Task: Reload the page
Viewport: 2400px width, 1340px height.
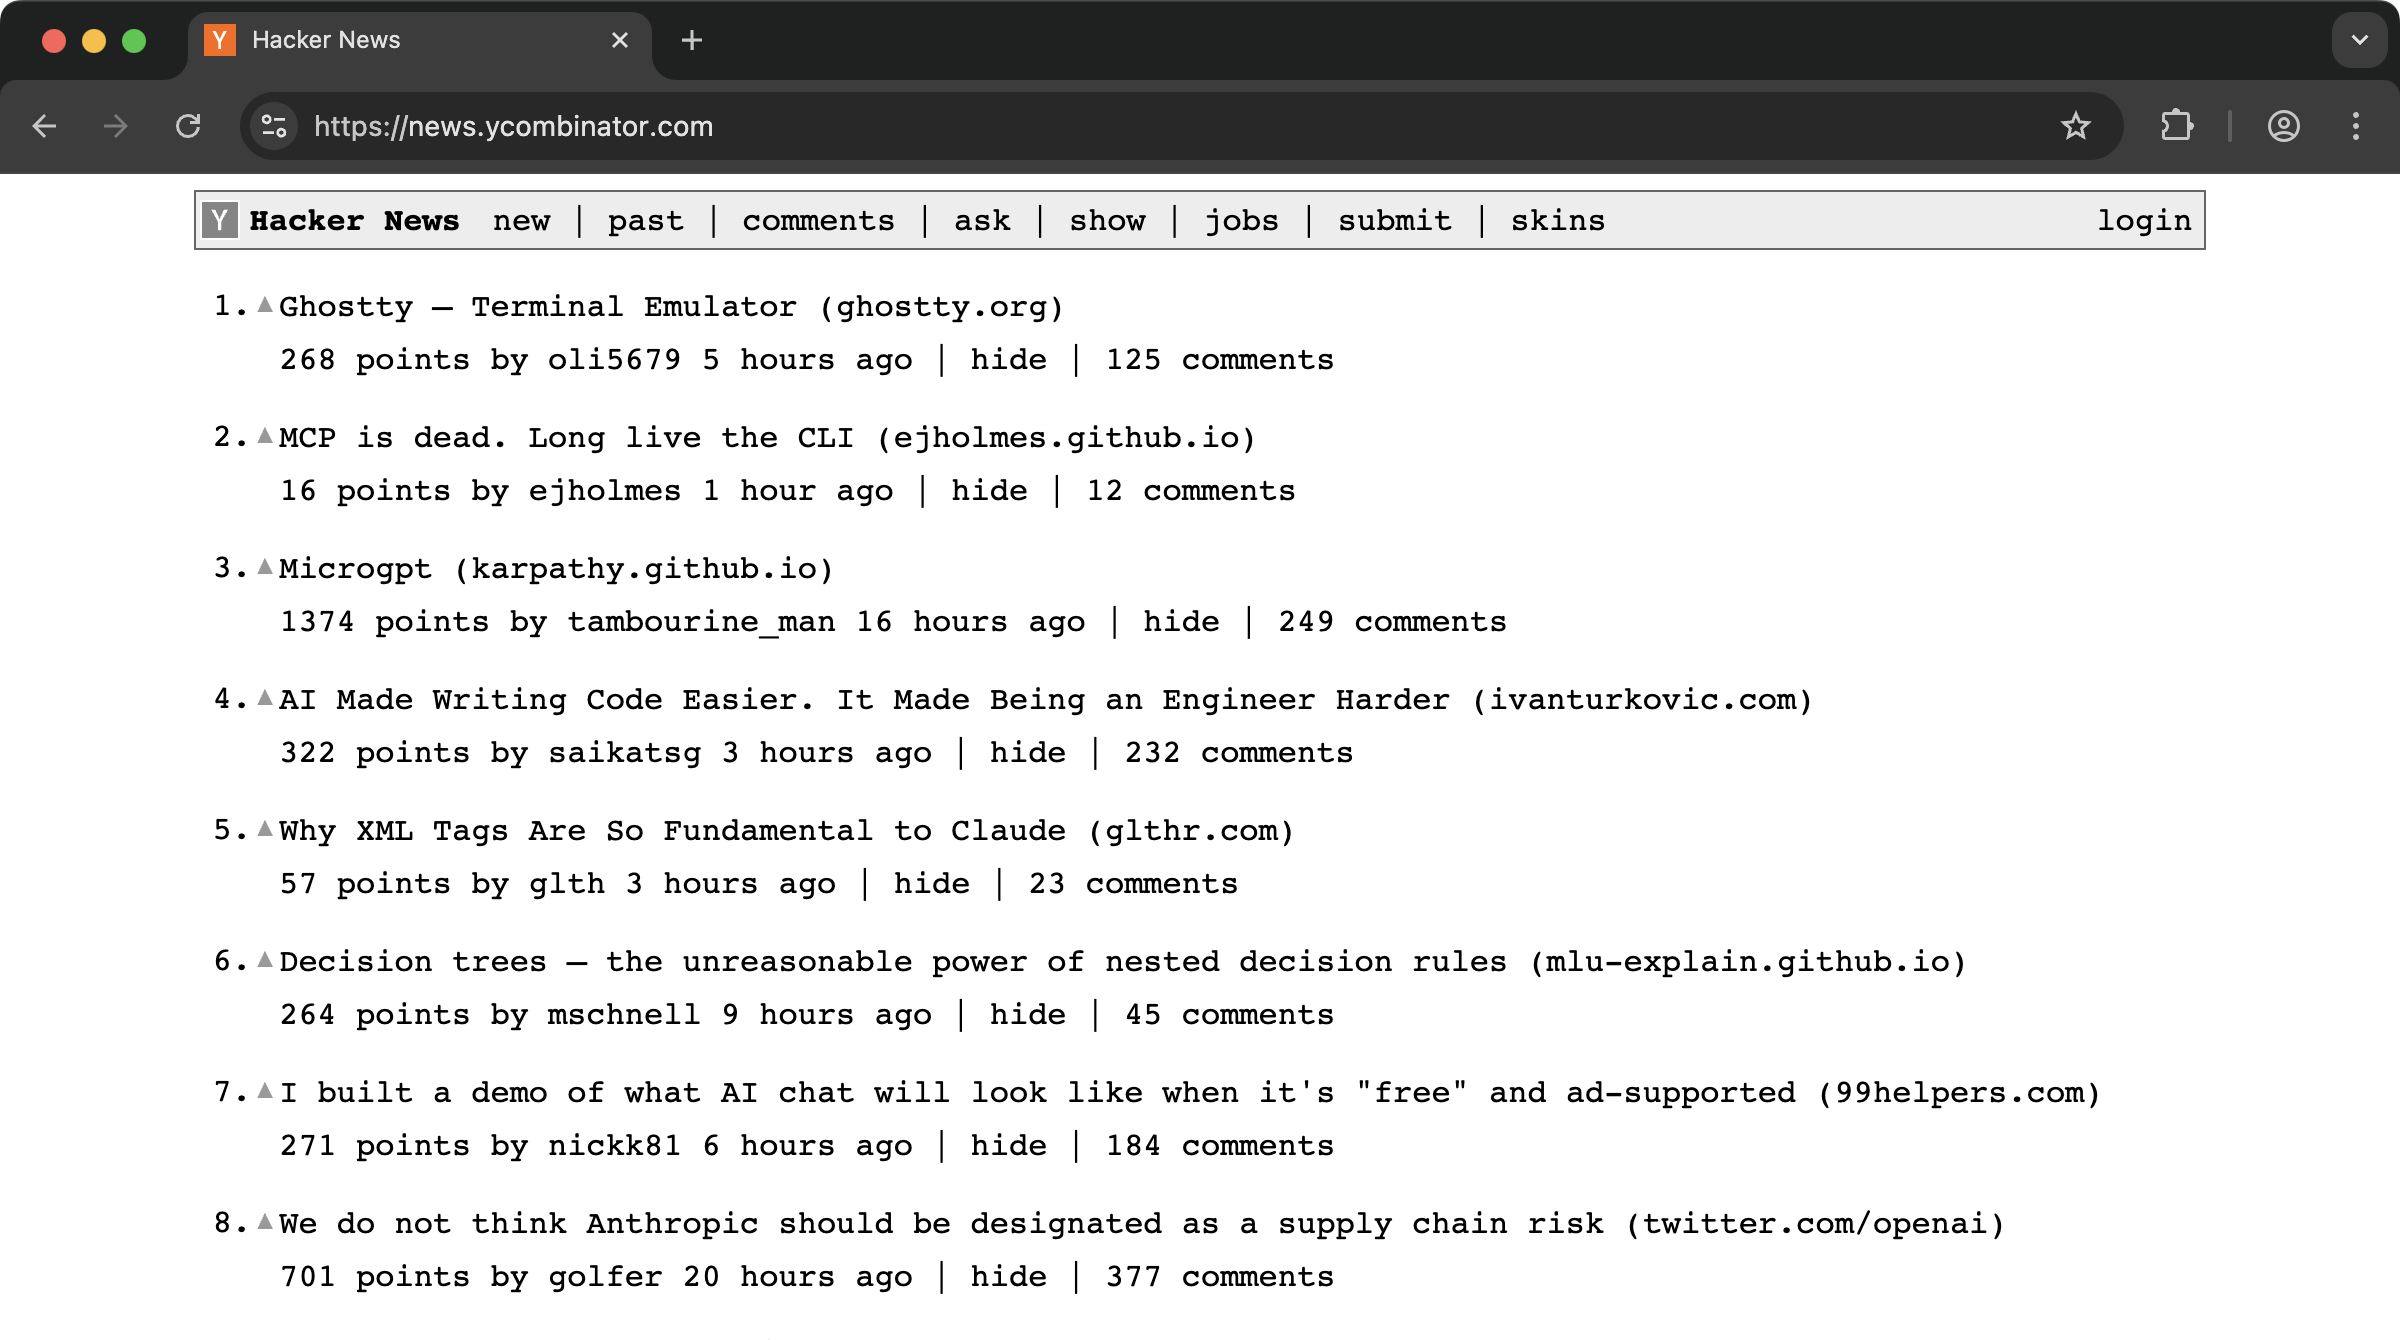Action: point(188,126)
